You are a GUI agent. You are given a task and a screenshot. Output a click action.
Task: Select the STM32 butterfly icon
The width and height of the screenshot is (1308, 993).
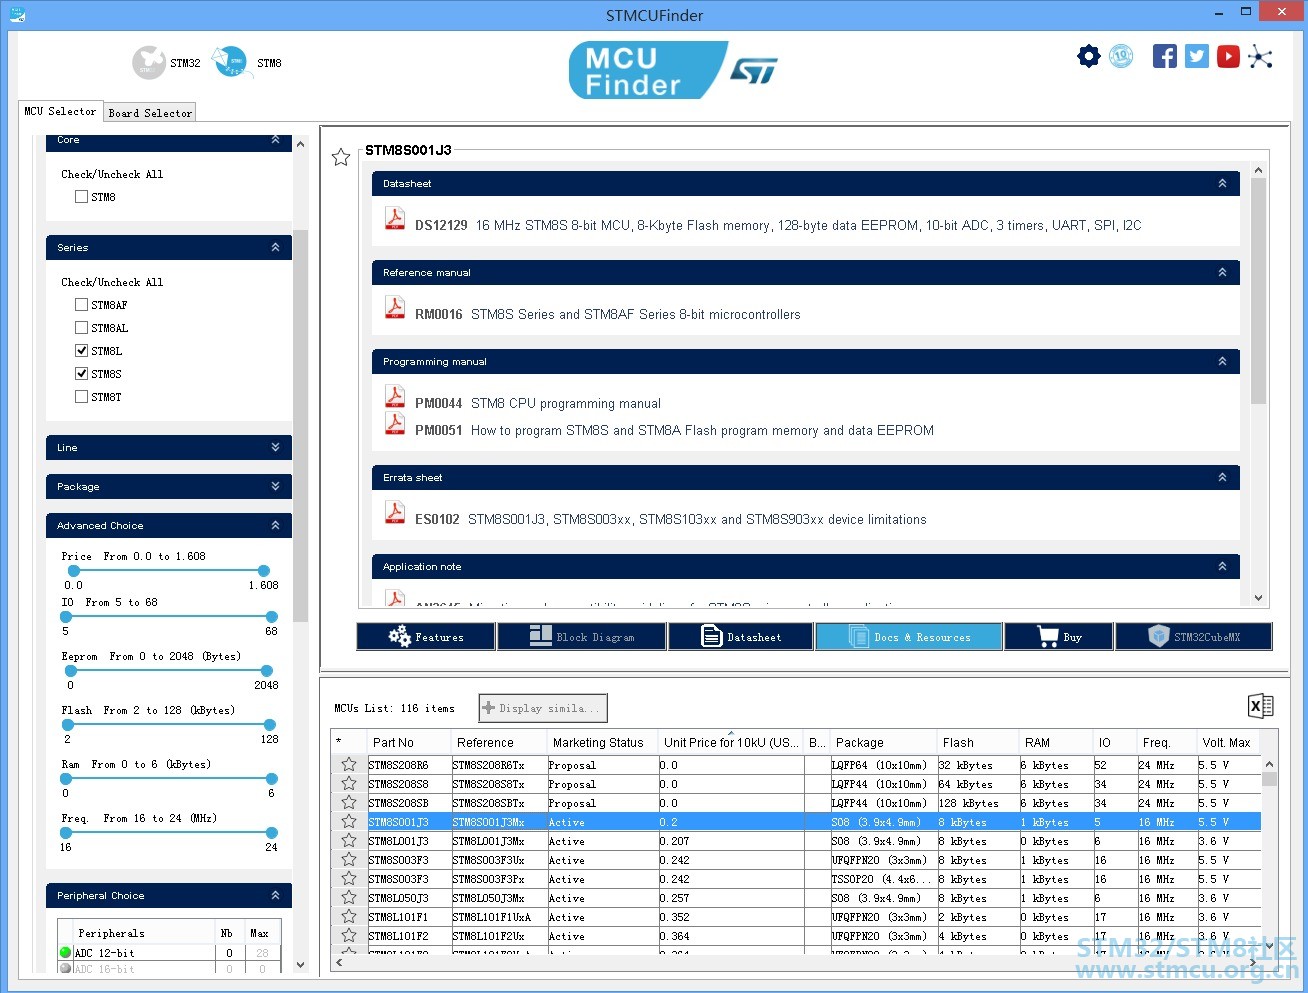pos(149,62)
